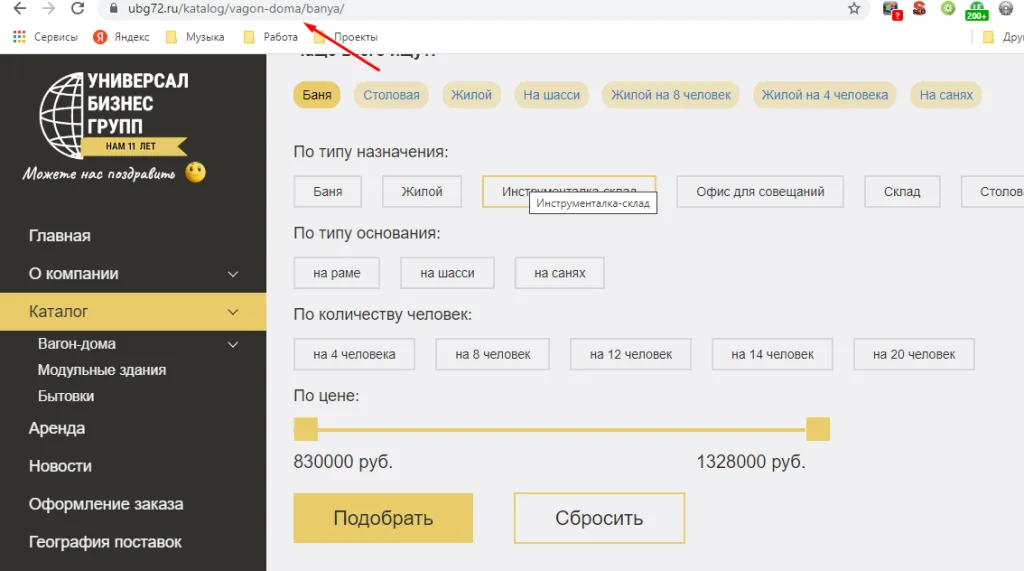Toggle the rectangular Жилой purpose filter
This screenshot has width=1024, height=571.
(422, 191)
